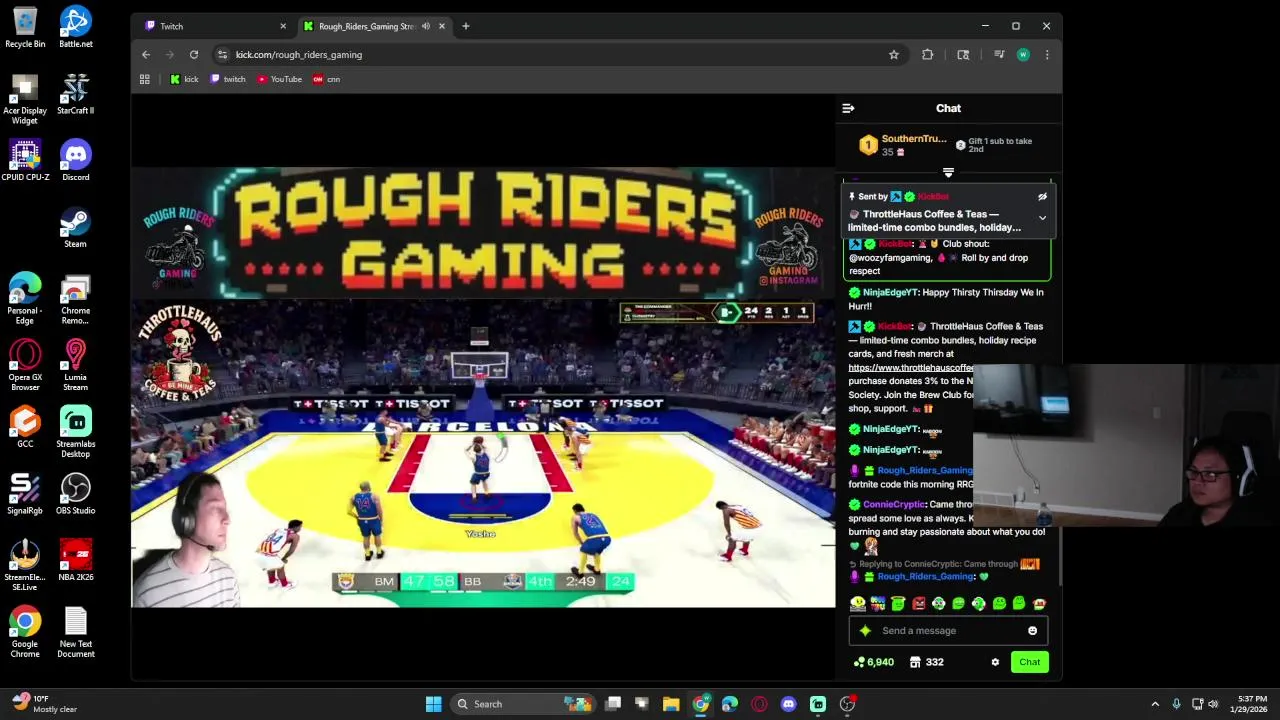Click into the Send a message field

coord(948,631)
